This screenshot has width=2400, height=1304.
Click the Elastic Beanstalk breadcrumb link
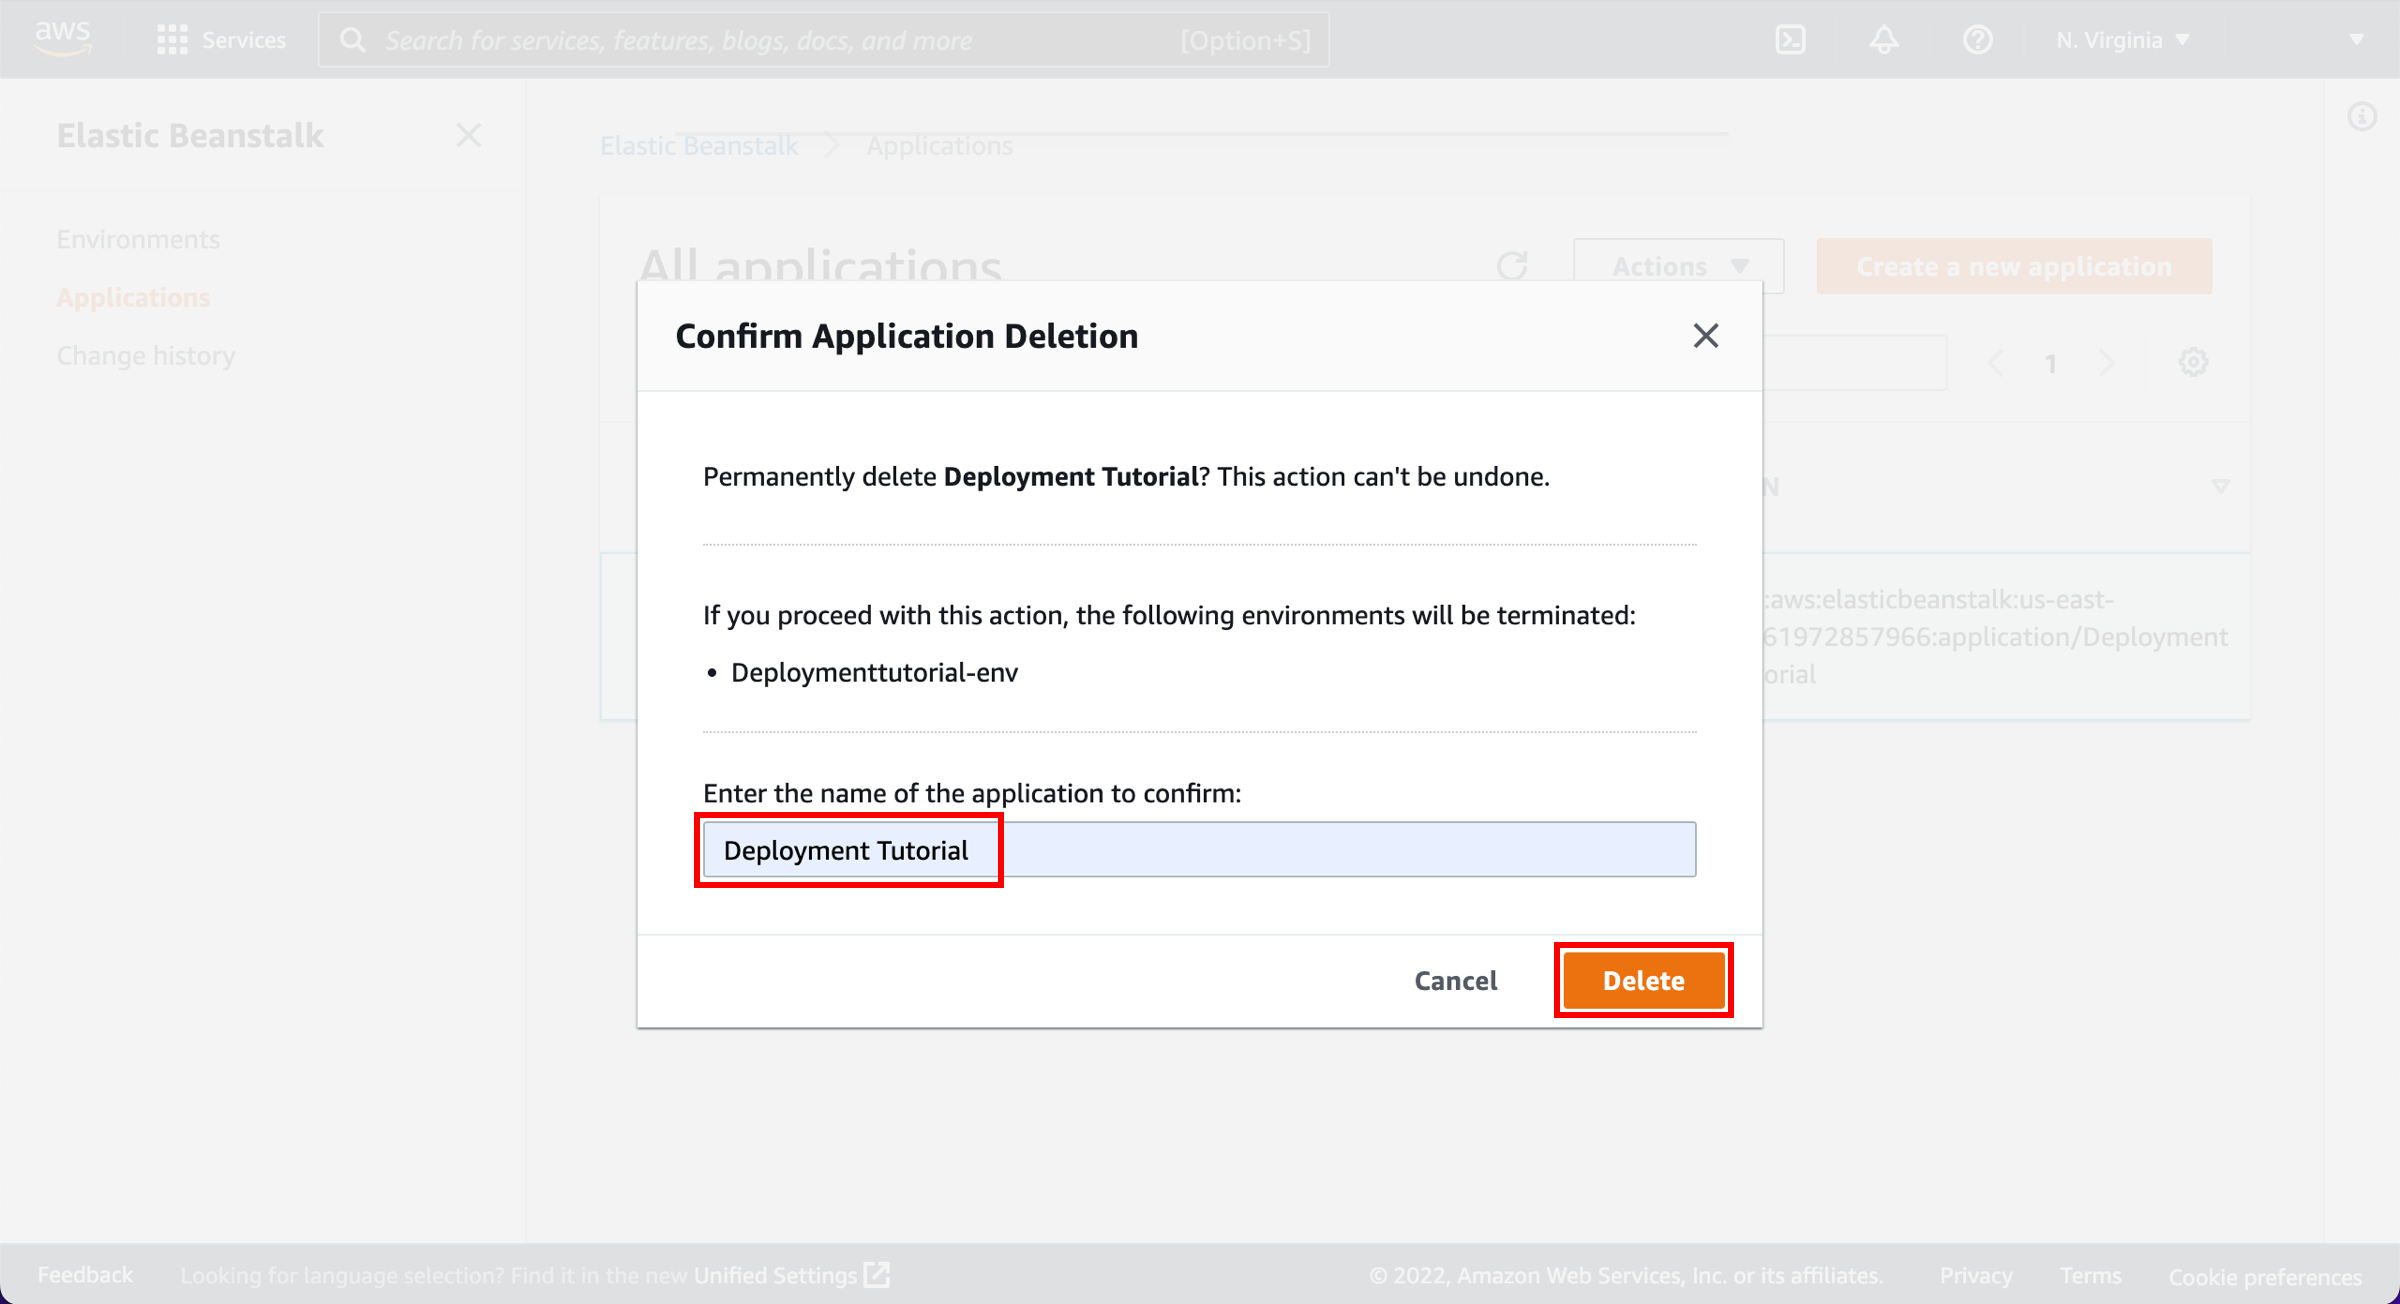(699, 146)
